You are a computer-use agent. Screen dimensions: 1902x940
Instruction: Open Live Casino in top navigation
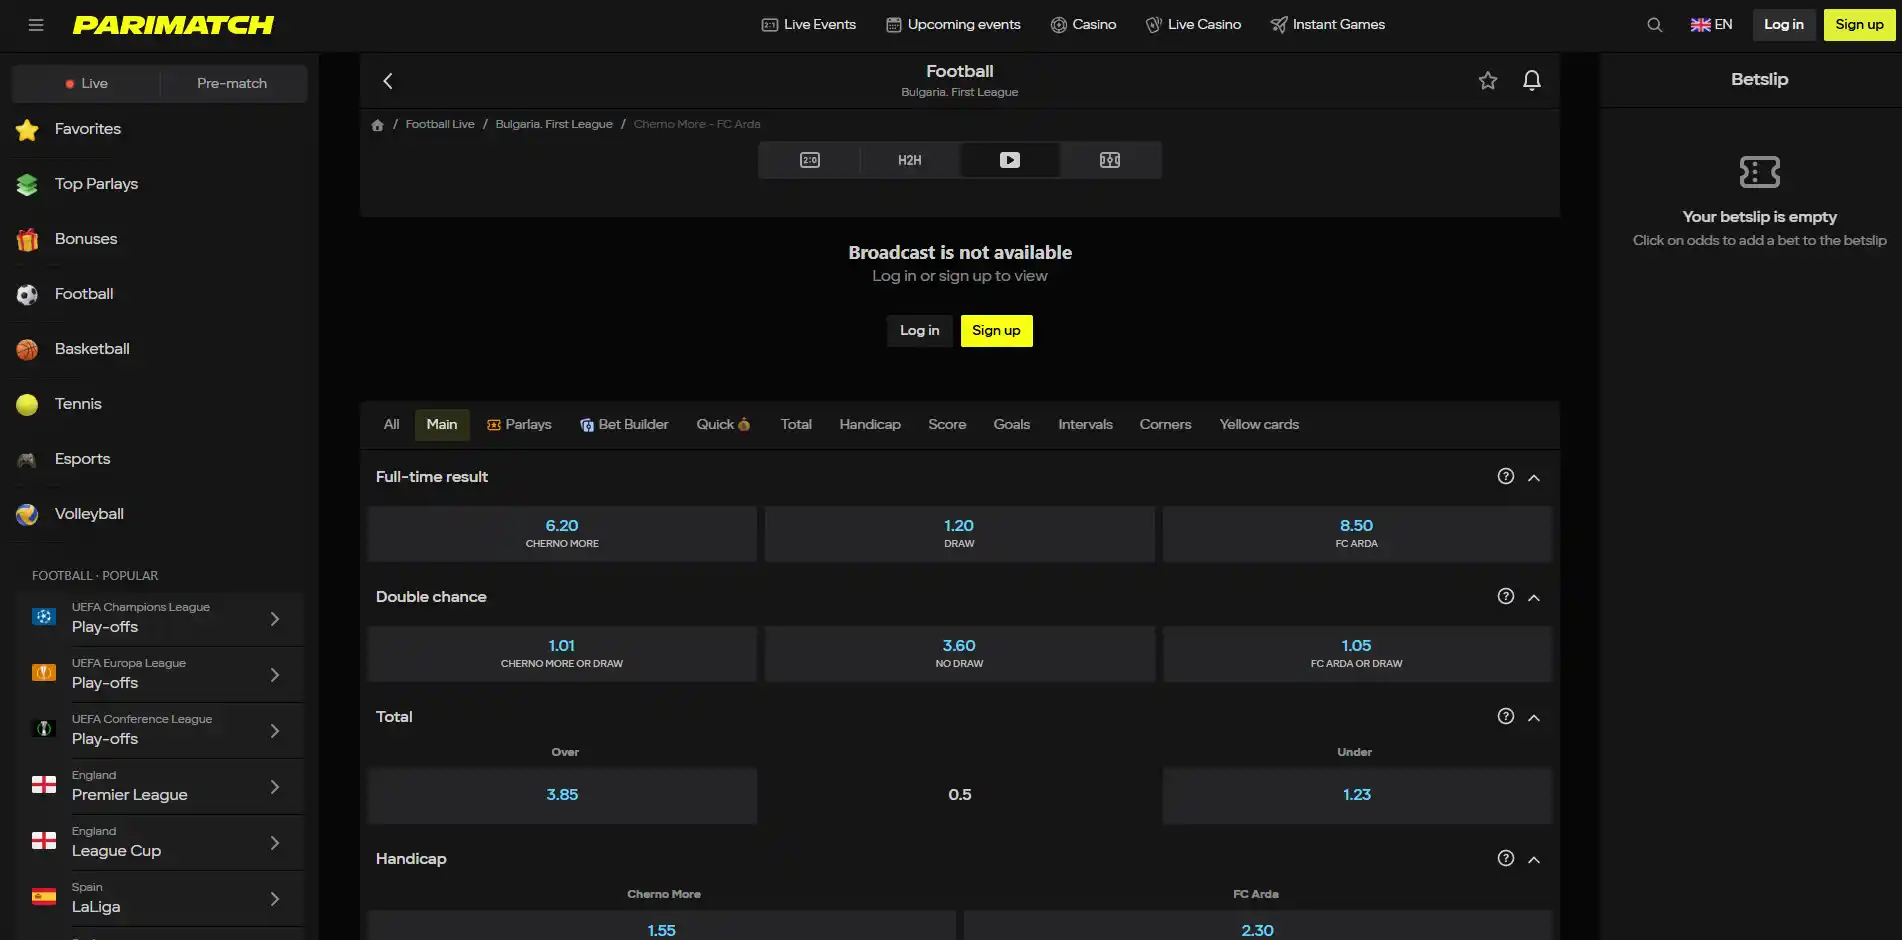pyautogui.click(x=1193, y=25)
